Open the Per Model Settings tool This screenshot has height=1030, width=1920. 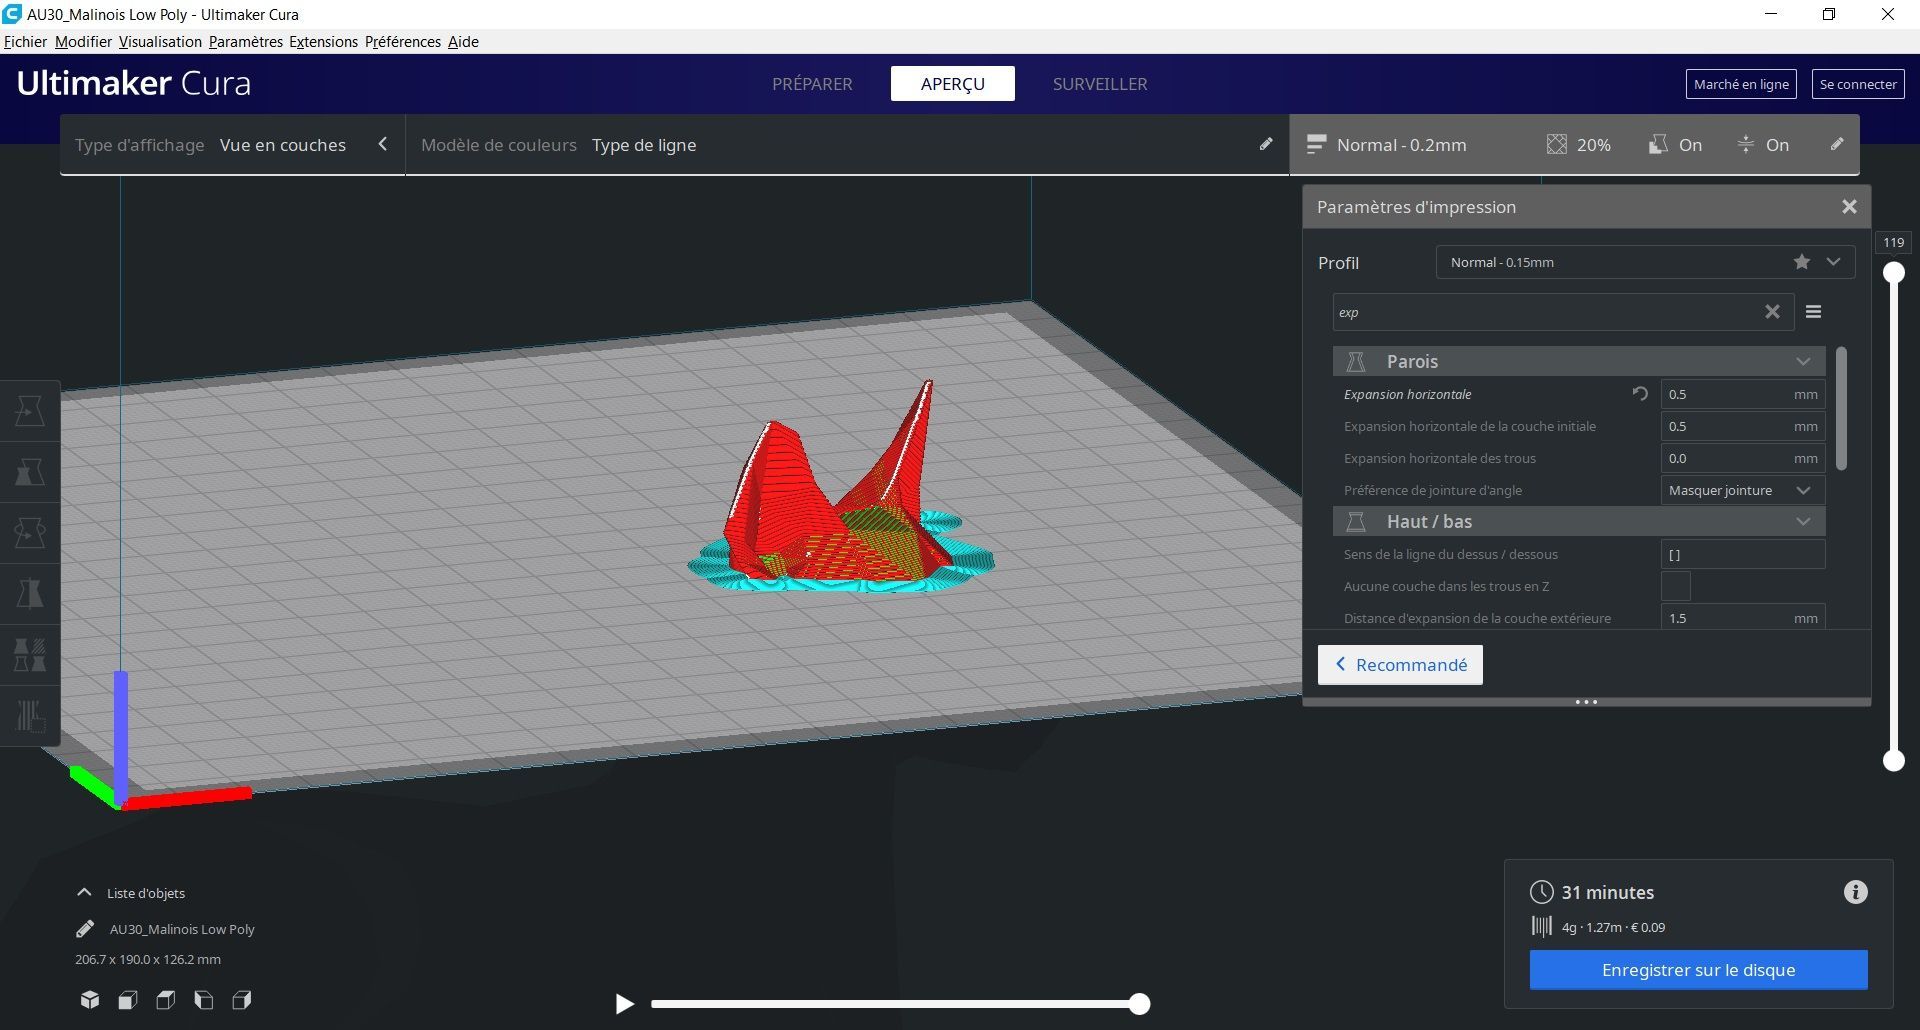coord(30,655)
